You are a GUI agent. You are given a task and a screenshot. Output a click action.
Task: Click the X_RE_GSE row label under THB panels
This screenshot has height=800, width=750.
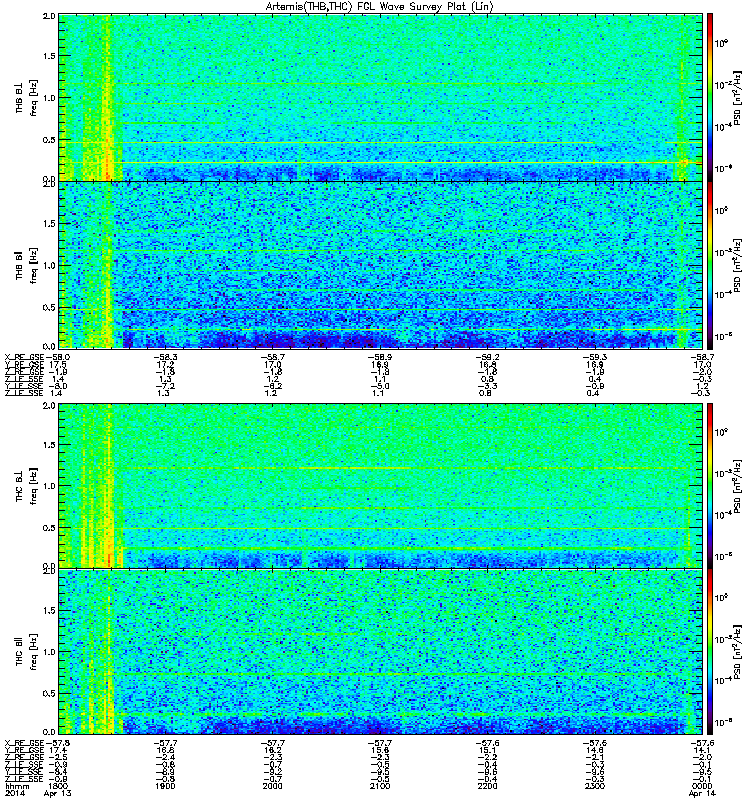pos(24,357)
